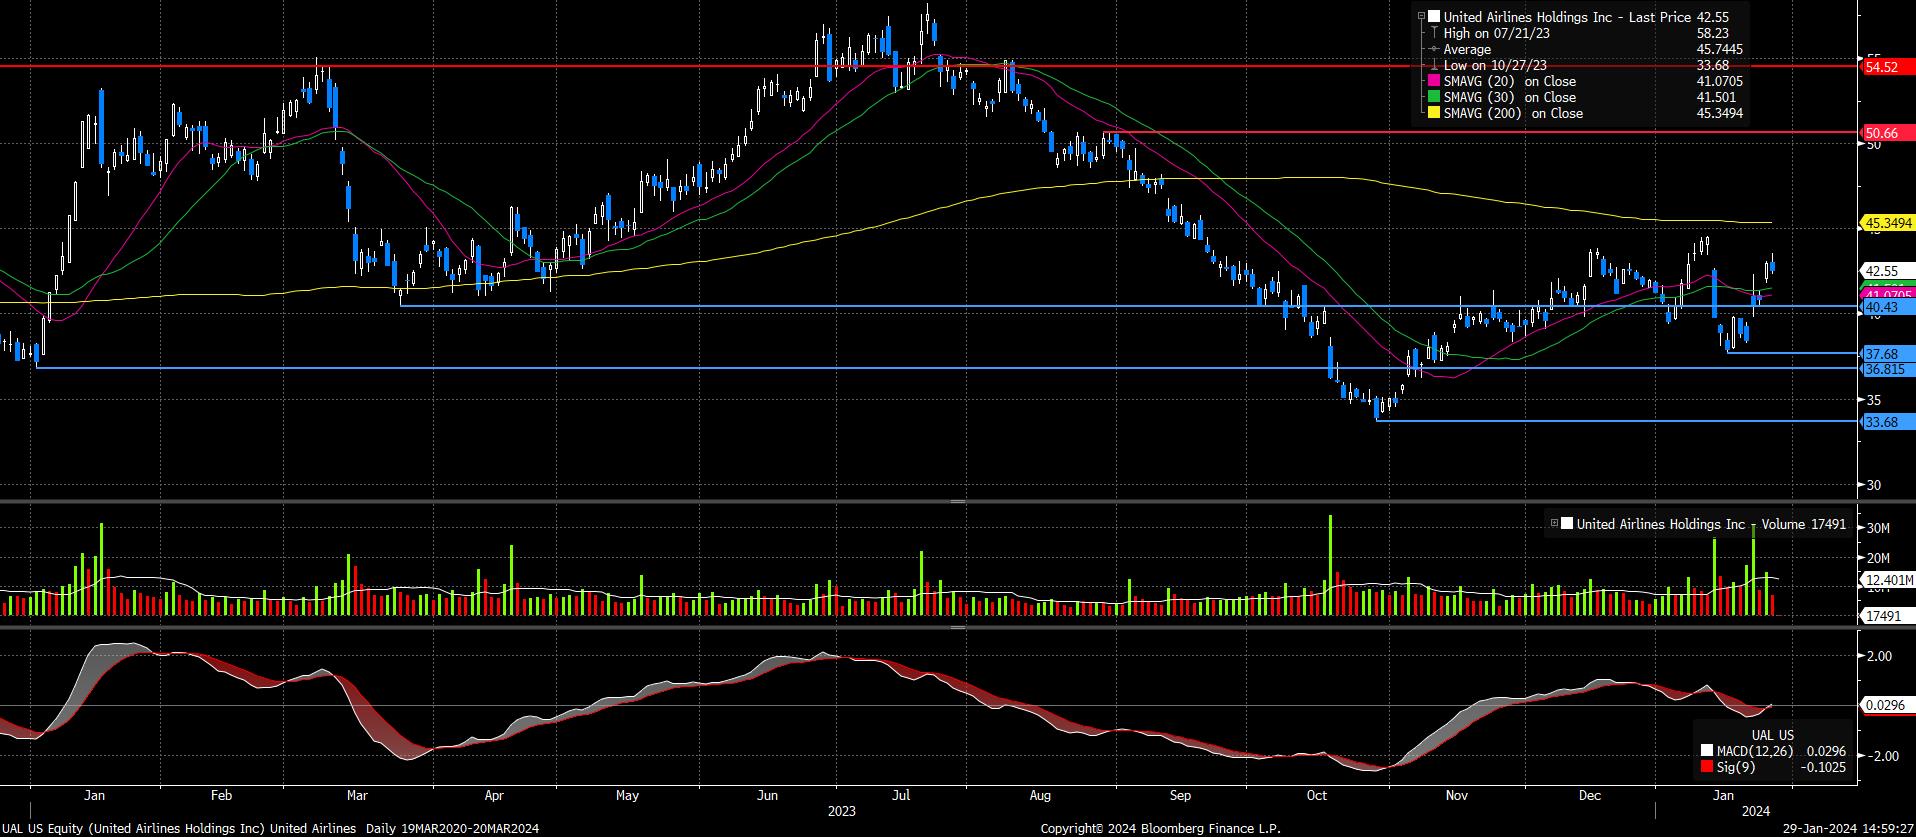The height and width of the screenshot is (837, 1916).
Task: Click the '30' price axis label
Action: click(x=1874, y=485)
